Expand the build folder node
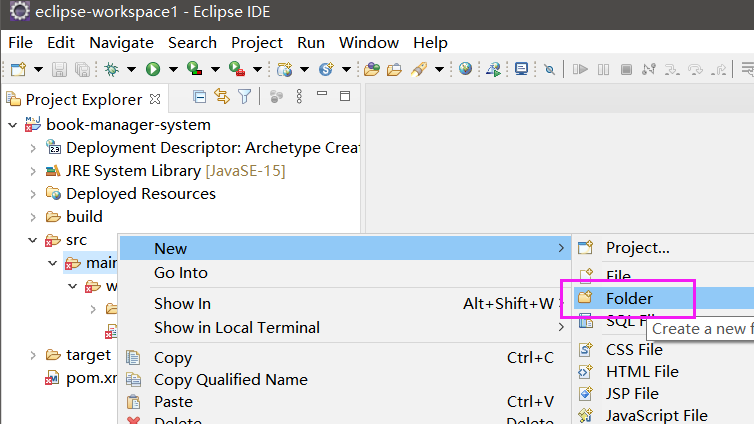This screenshot has height=424, width=754. coord(33,217)
